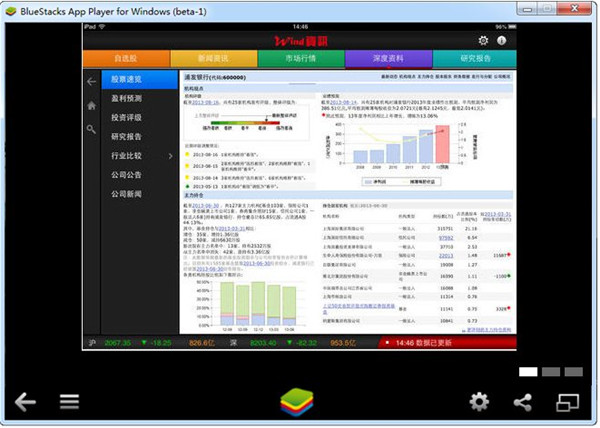Click the BlueStacks share icon
The image size is (600, 428).
(x=523, y=402)
